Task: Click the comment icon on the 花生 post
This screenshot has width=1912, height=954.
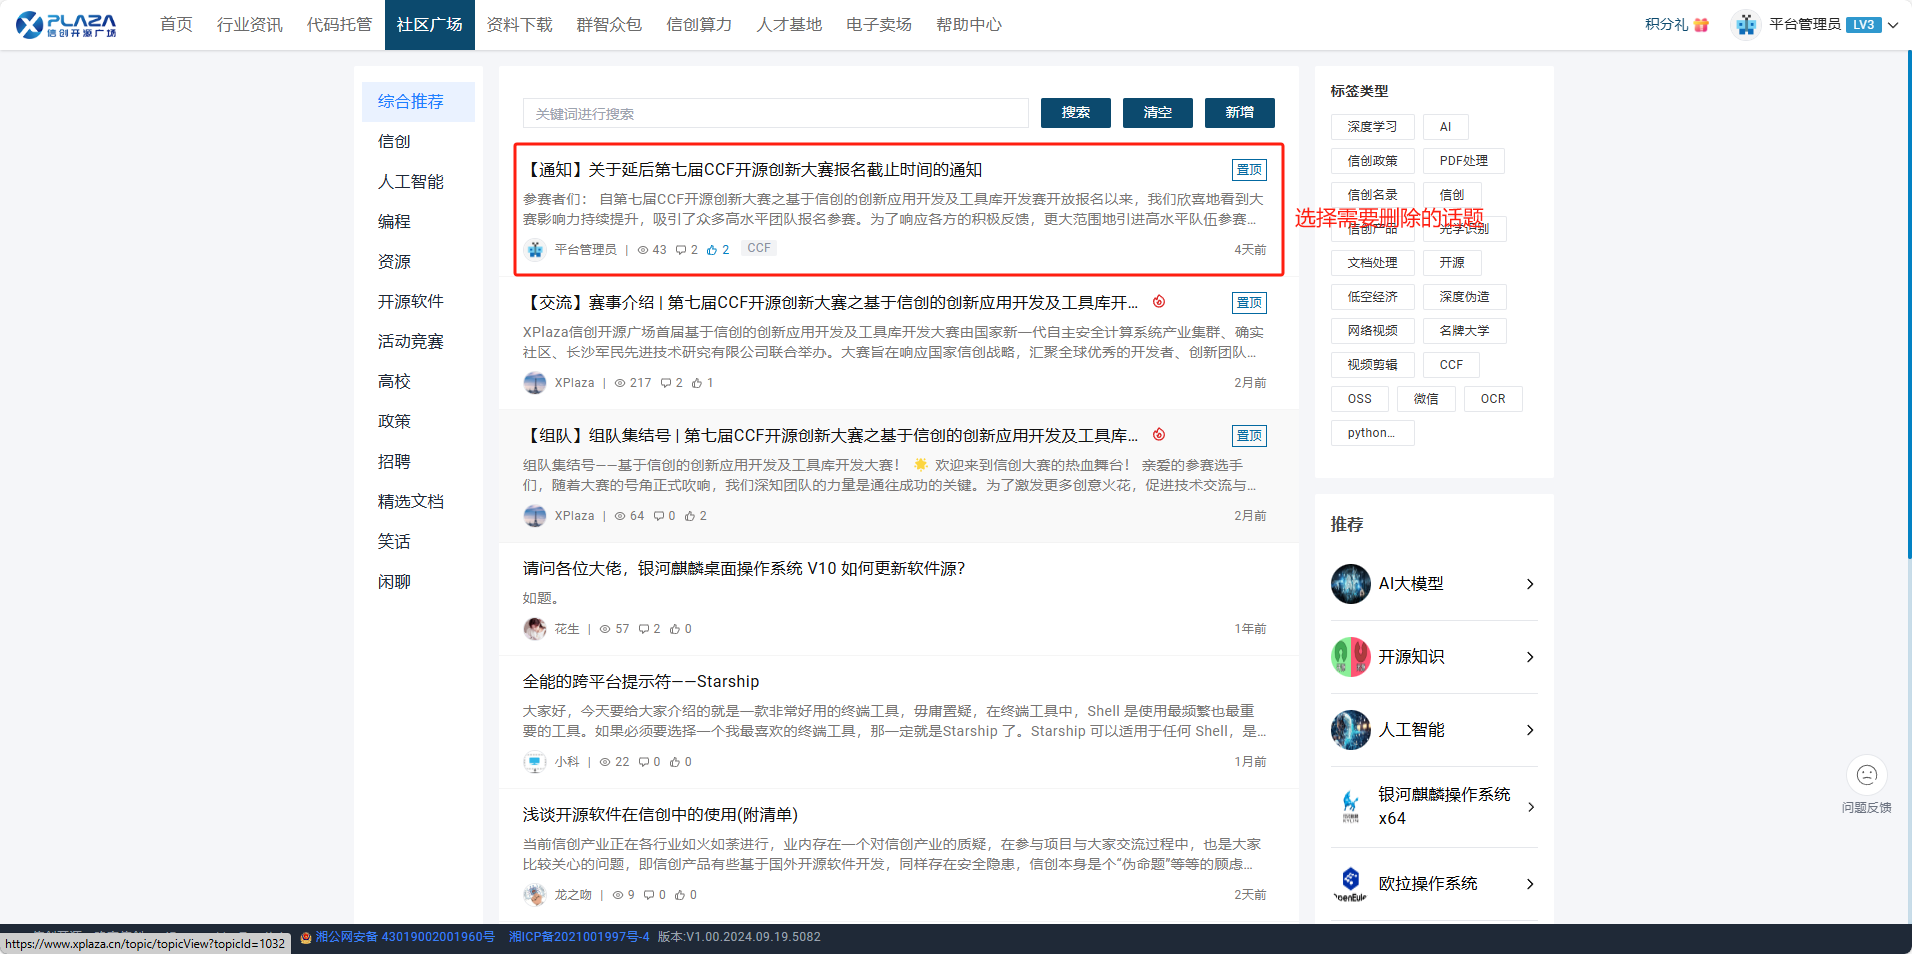Action: coord(644,629)
